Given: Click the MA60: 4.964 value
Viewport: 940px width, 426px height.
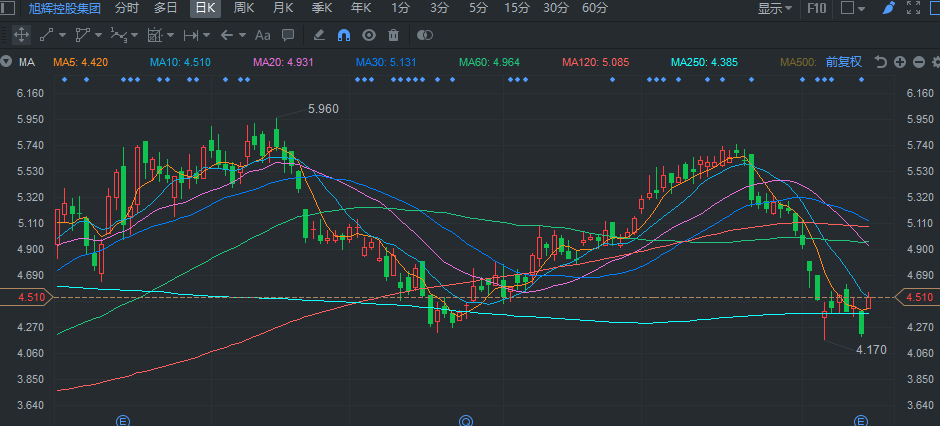Looking at the screenshot, I should pyautogui.click(x=489, y=62).
